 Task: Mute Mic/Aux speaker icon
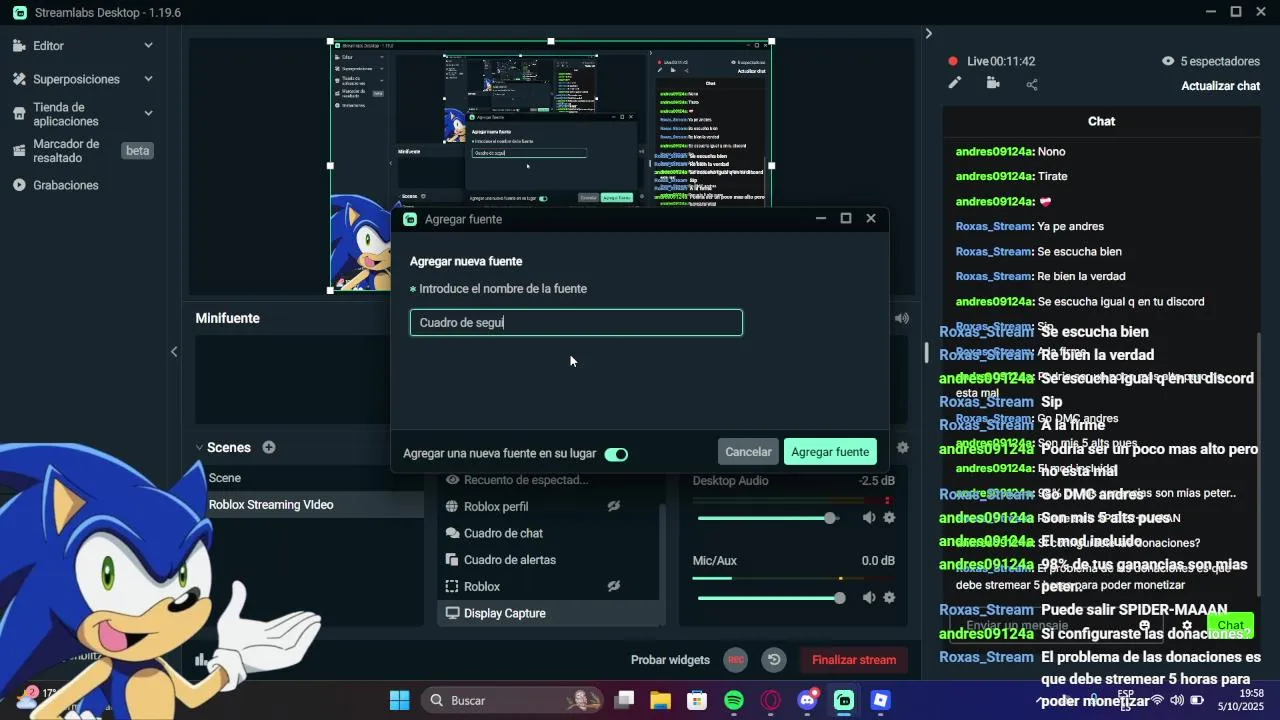tap(869, 598)
